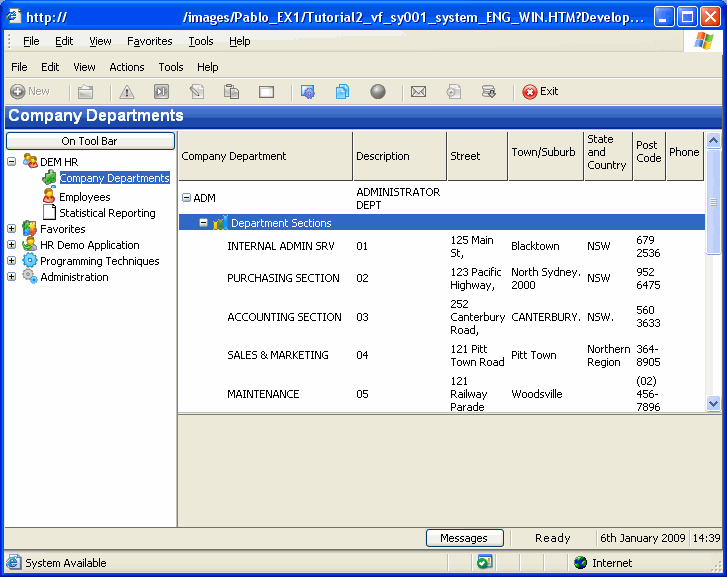Click the New toolbar button
727x577 pixels.
point(30,91)
